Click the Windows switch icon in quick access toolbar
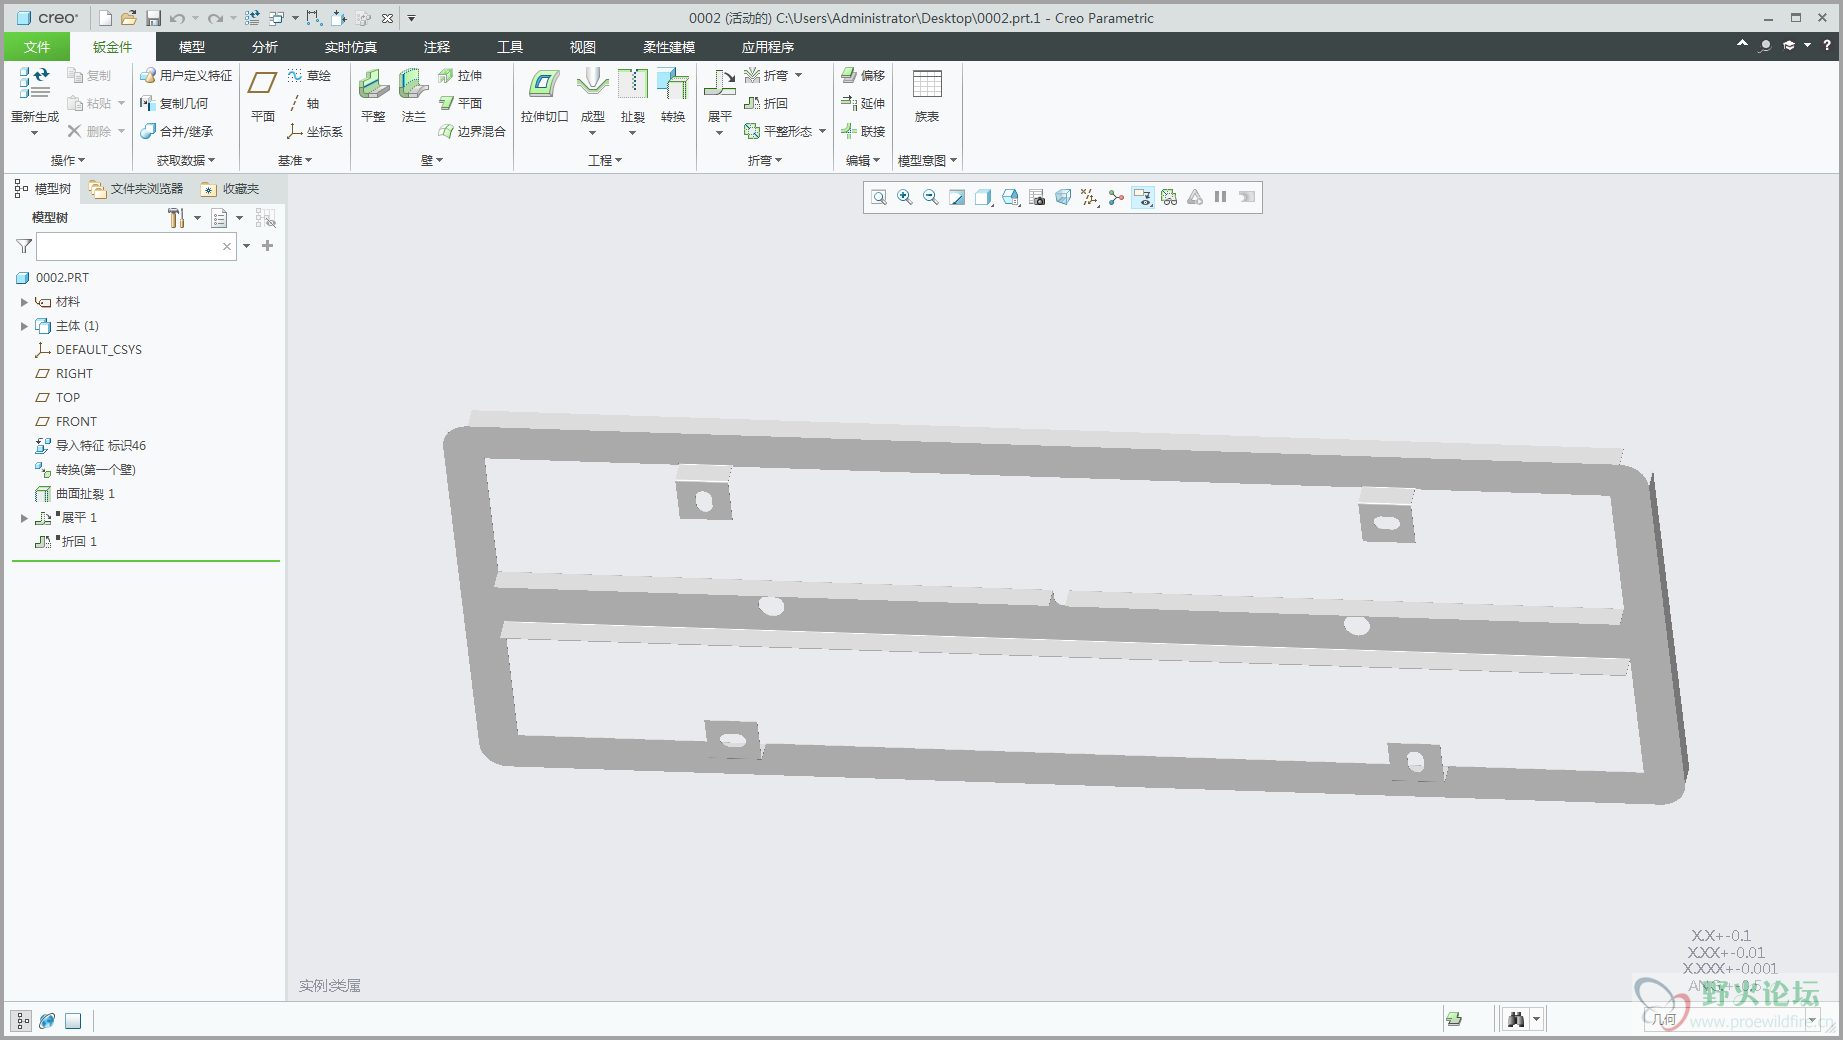Viewport: 1843px width, 1040px height. [276, 18]
